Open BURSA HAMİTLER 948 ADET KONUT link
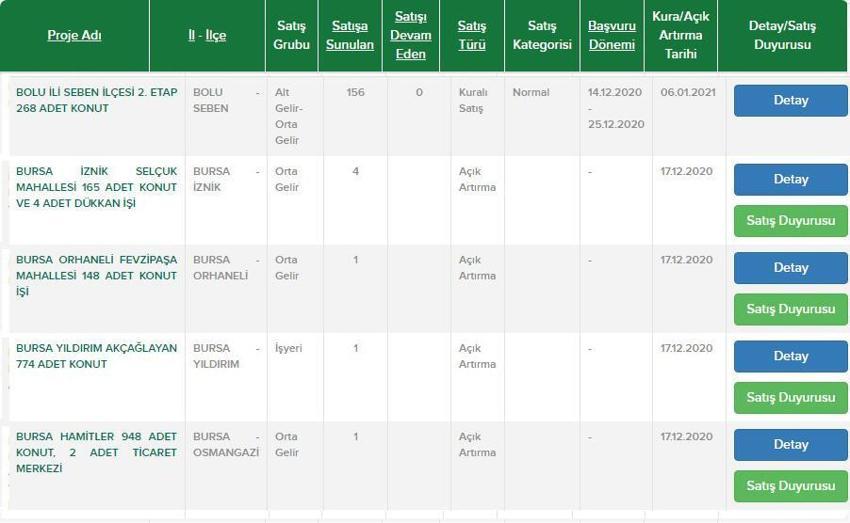850x523 pixels. (96, 452)
